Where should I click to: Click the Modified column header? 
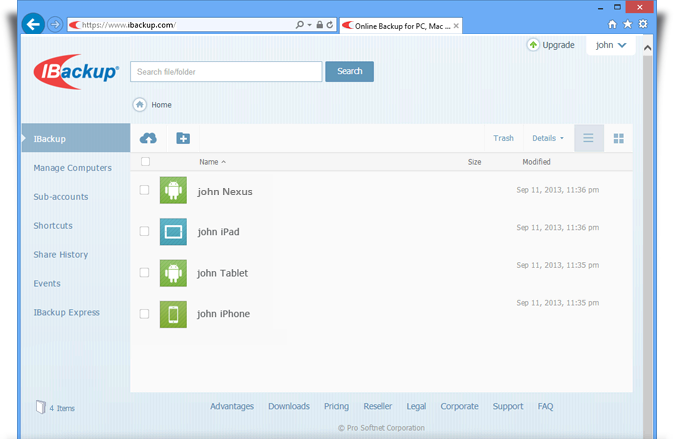point(536,162)
